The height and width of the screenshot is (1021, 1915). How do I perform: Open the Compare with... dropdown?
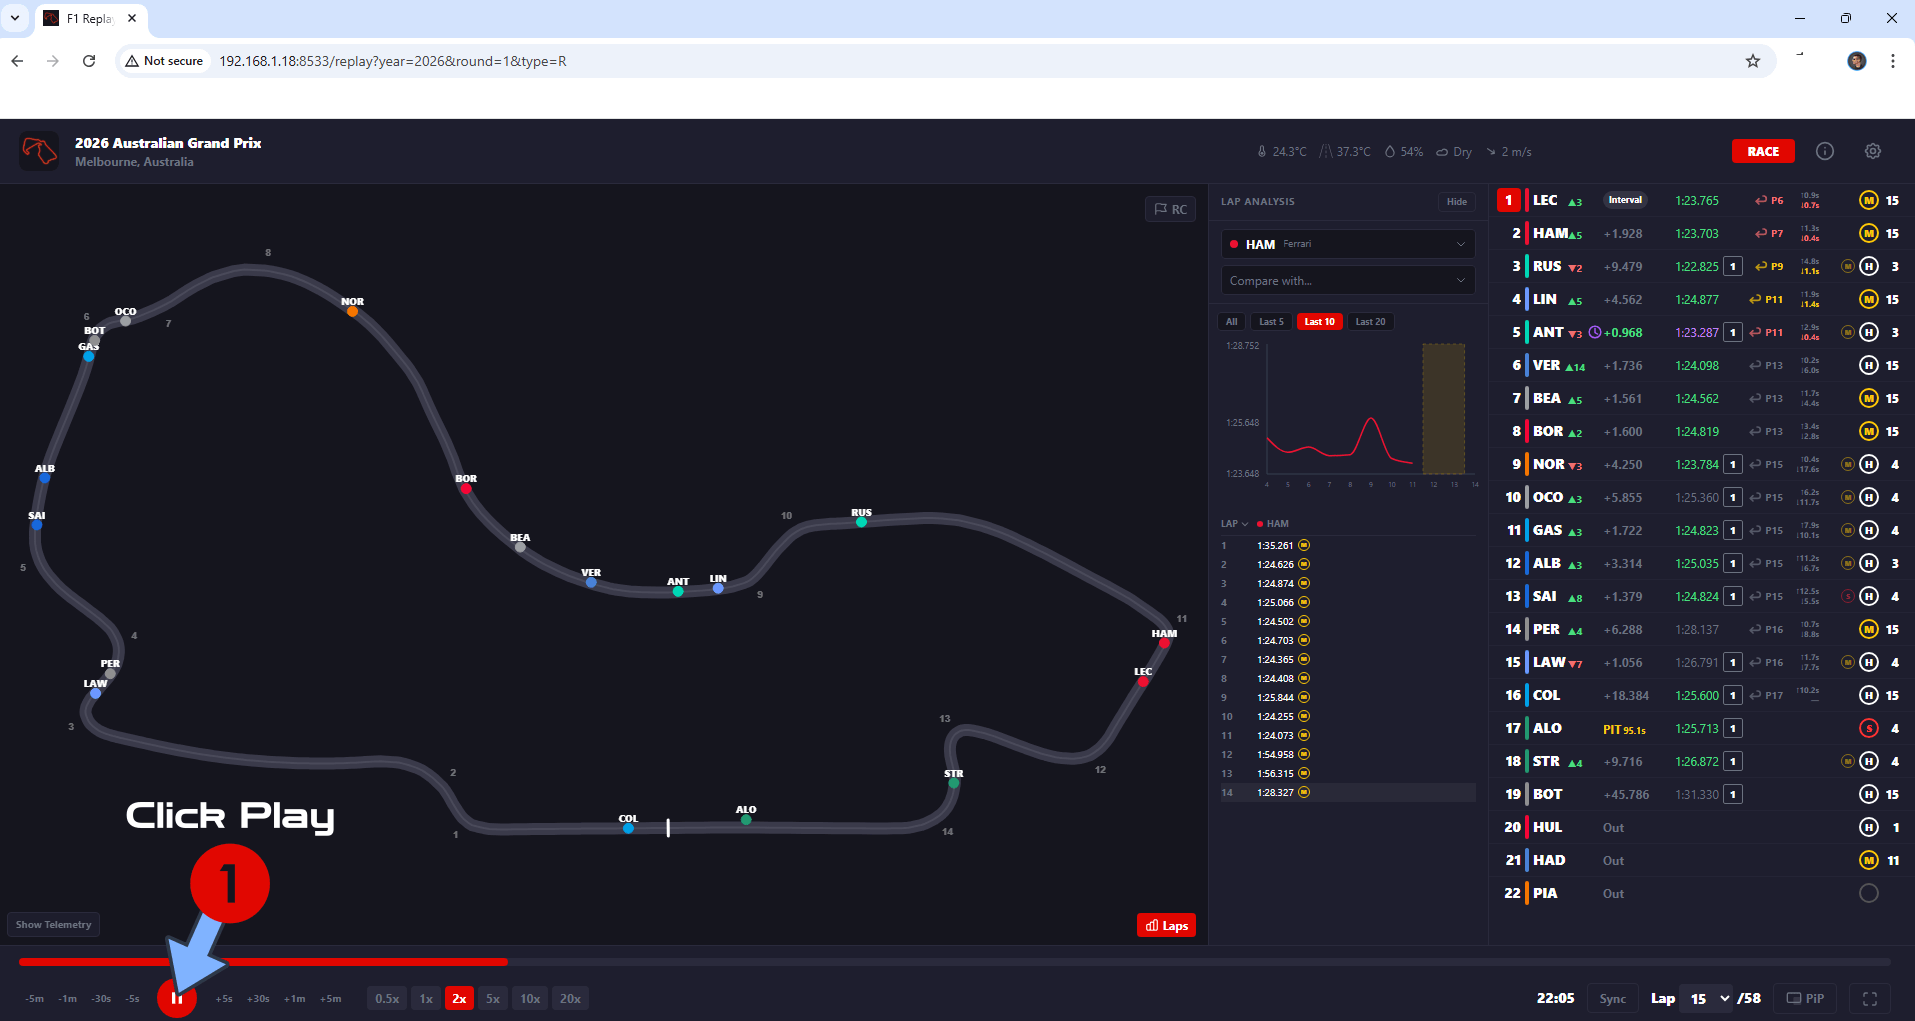(x=1346, y=280)
